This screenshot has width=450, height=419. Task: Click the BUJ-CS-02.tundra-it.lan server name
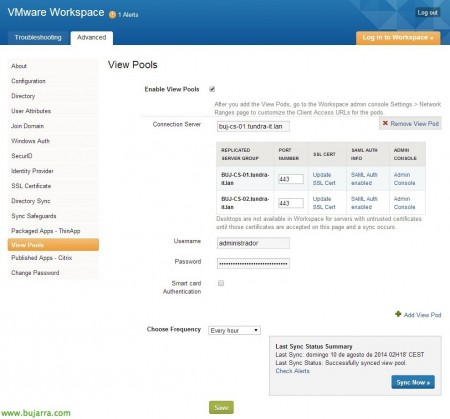[245, 203]
